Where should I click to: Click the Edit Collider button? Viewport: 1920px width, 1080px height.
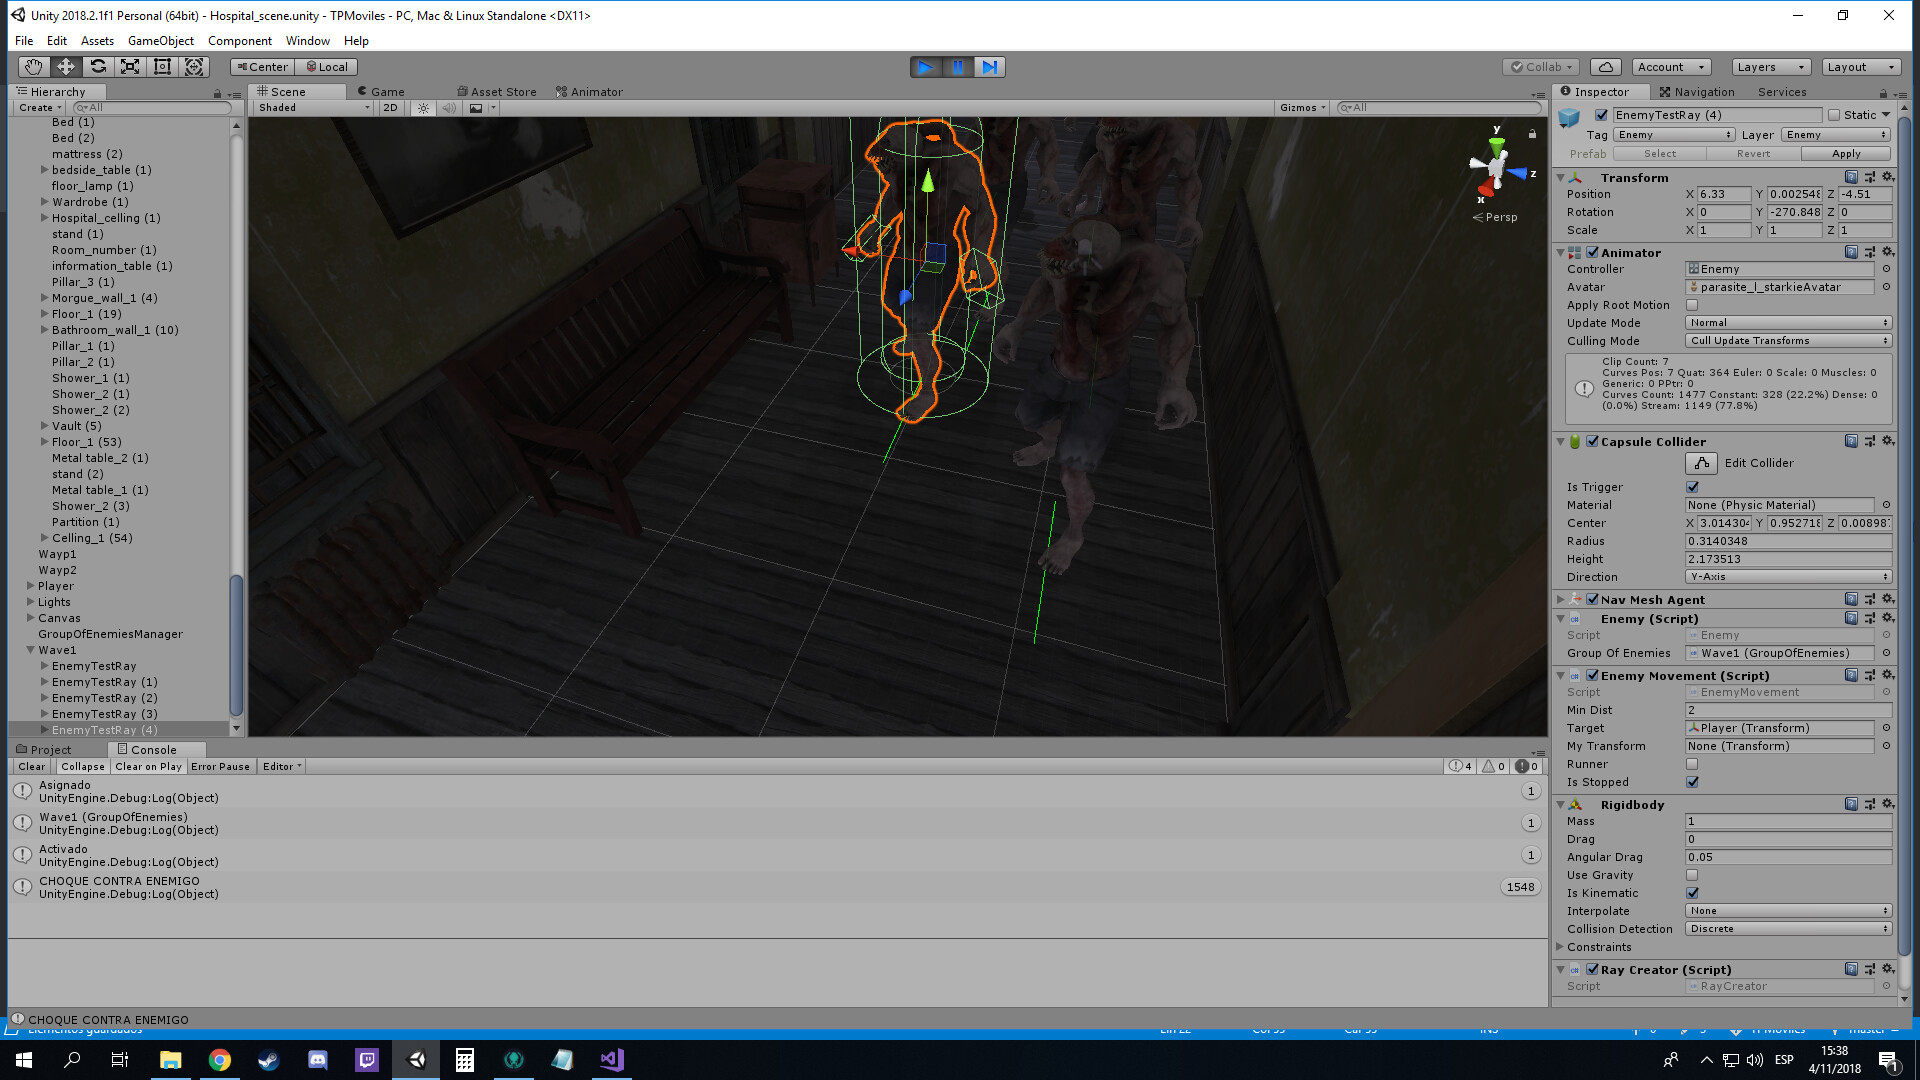click(x=1701, y=463)
